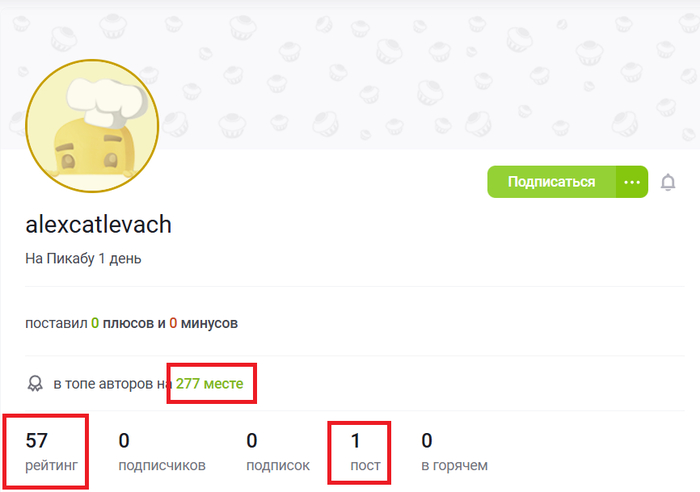Image resolution: width=700 pixels, height=492 pixels.
Task: Click the chef hat toaster avatar
Action: click(92, 126)
